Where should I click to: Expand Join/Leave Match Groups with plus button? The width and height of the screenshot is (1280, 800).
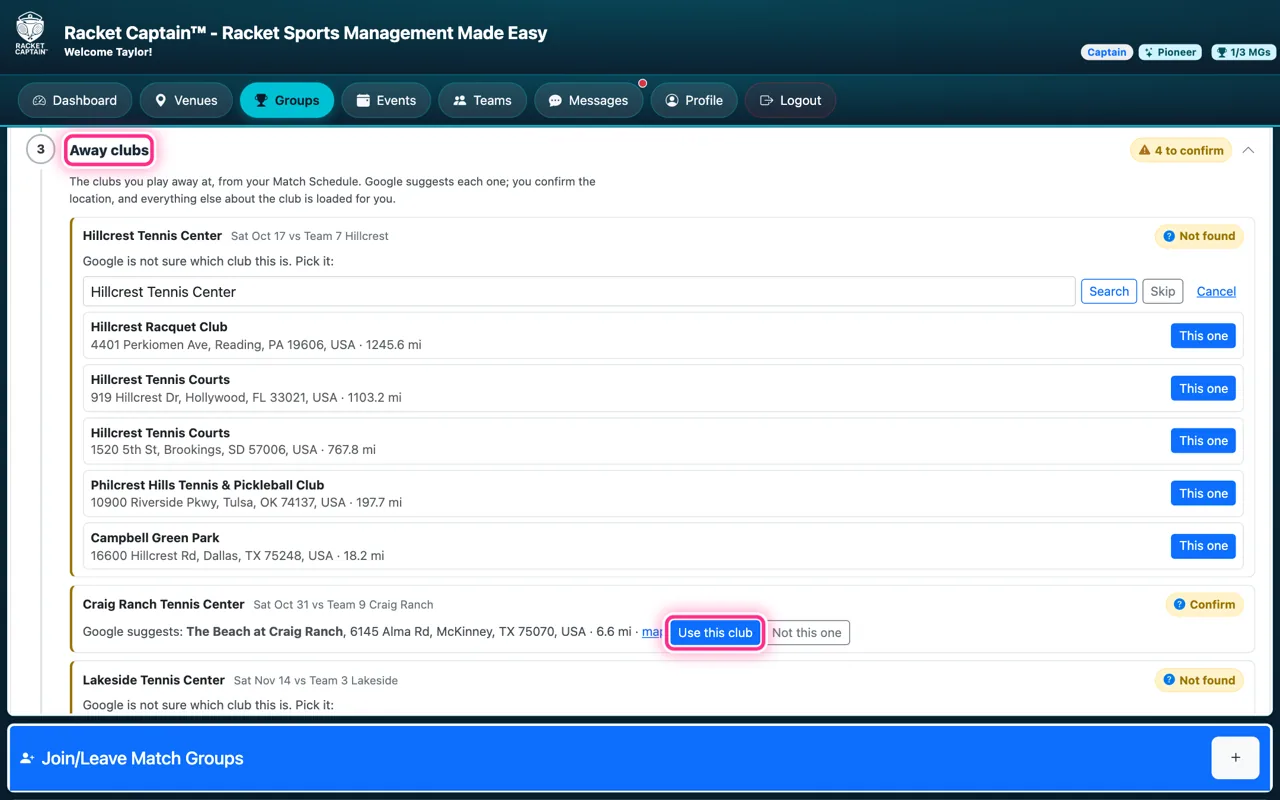(1235, 758)
